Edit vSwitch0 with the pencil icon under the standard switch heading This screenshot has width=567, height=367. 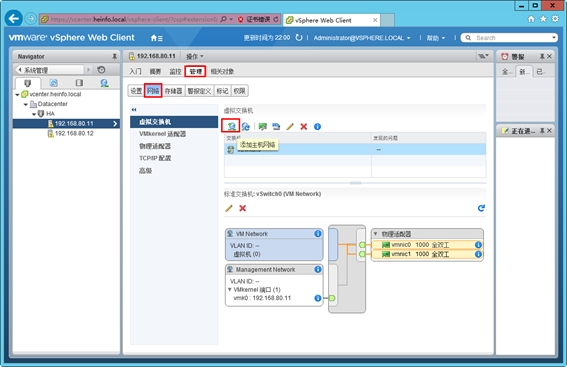coord(229,208)
